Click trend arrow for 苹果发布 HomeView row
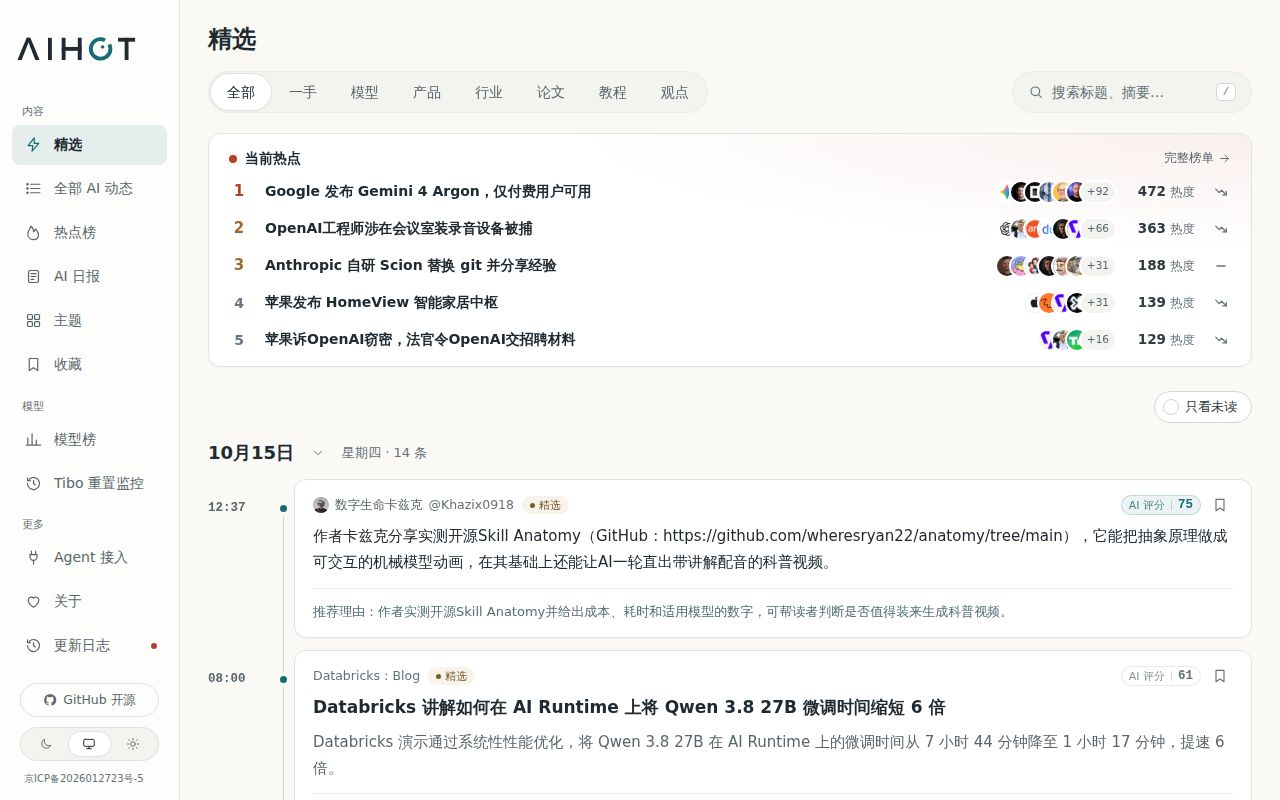Viewport: 1280px width, 800px height. (x=1221, y=303)
